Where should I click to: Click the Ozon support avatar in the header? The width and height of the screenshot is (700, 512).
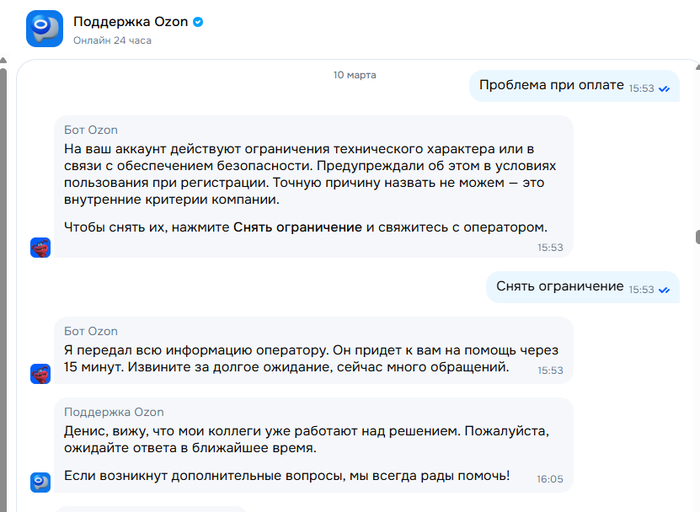[45, 29]
